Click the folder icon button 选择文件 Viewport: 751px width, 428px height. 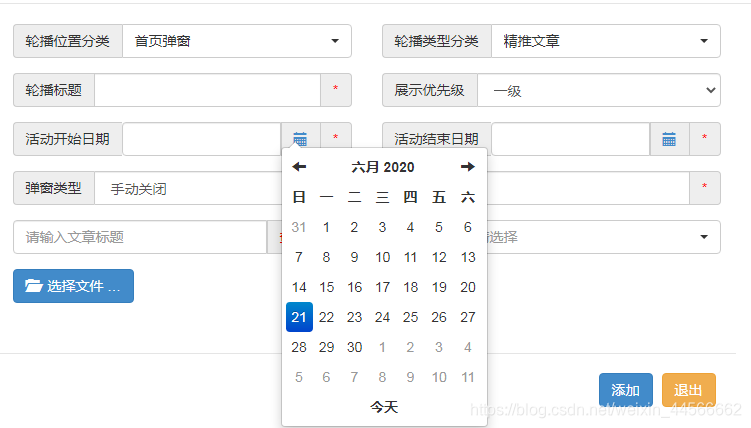click(x=73, y=286)
